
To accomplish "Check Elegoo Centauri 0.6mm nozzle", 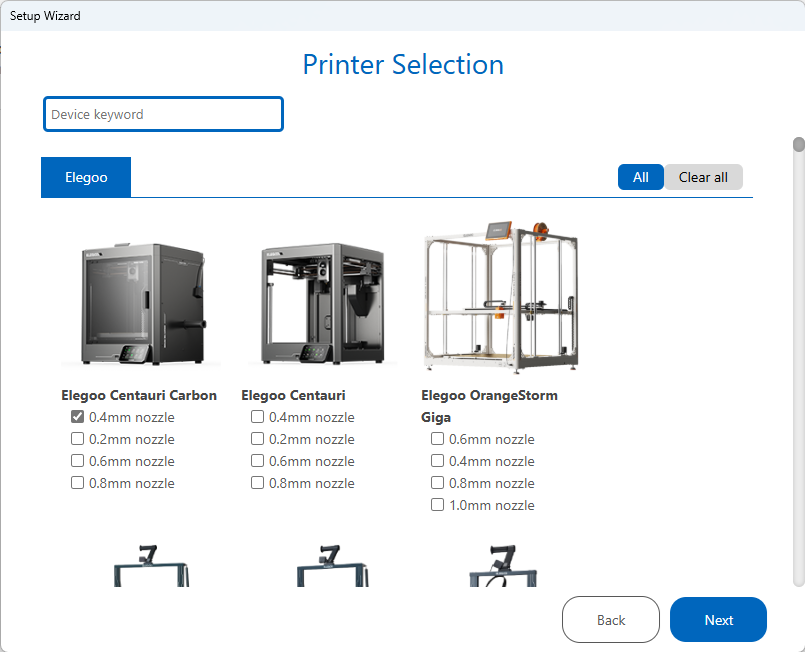I will [x=257, y=461].
